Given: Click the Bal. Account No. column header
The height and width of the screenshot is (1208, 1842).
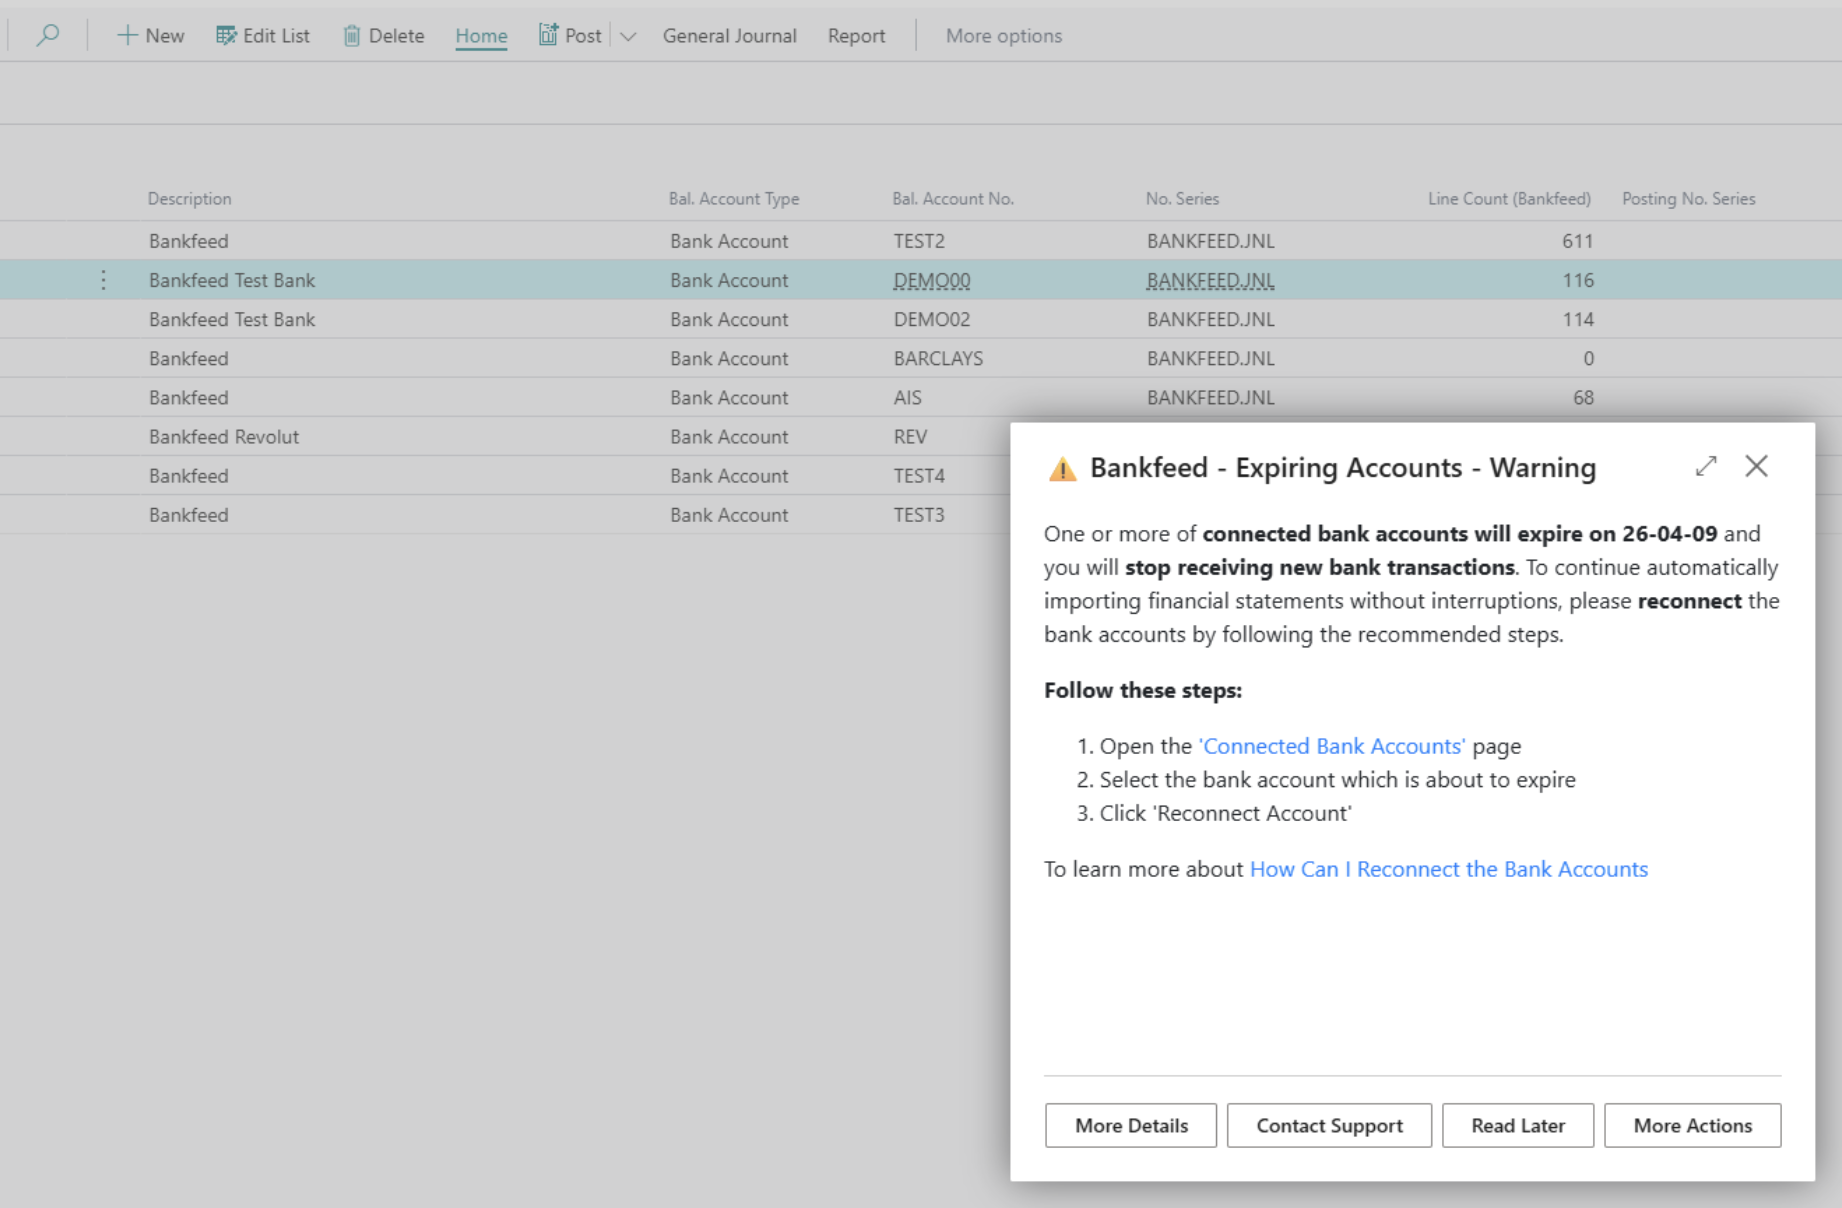Looking at the screenshot, I should coord(953,199).
